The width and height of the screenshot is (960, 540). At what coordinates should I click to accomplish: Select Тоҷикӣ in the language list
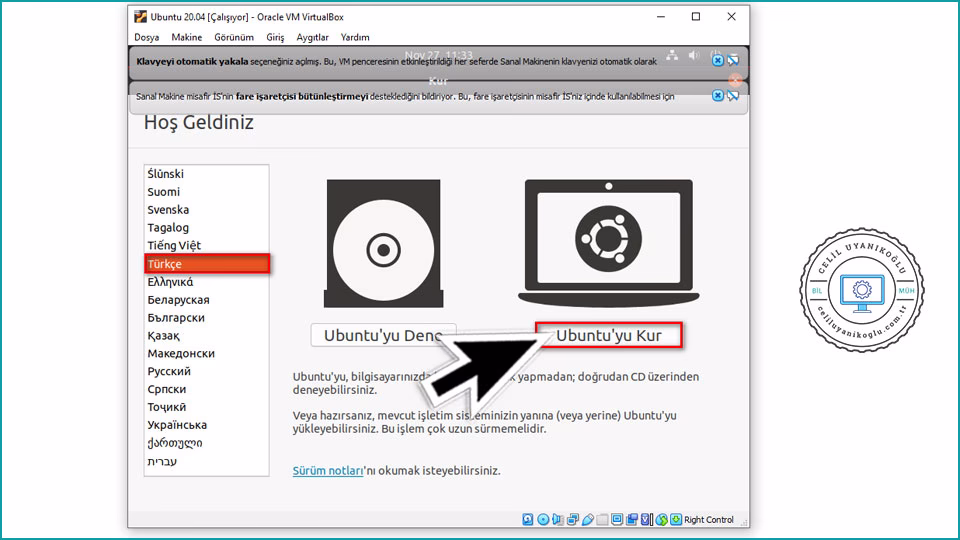pos(206,407)
